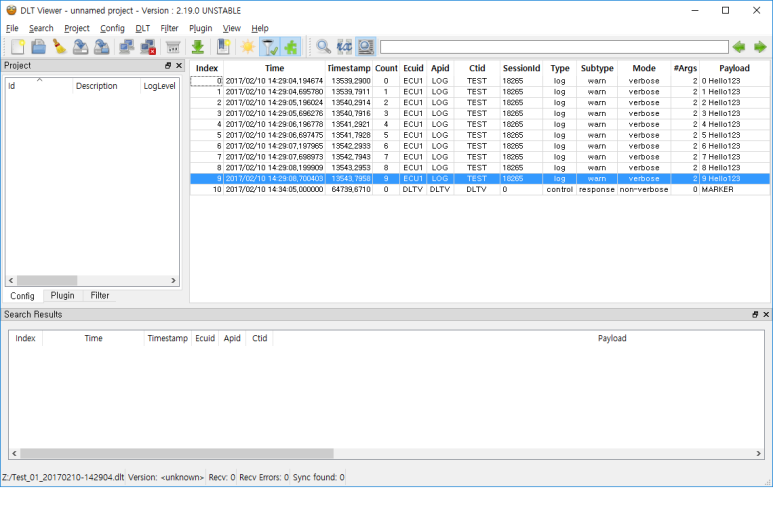
Task: Open the Filter menu
Action: pos(169,28)
